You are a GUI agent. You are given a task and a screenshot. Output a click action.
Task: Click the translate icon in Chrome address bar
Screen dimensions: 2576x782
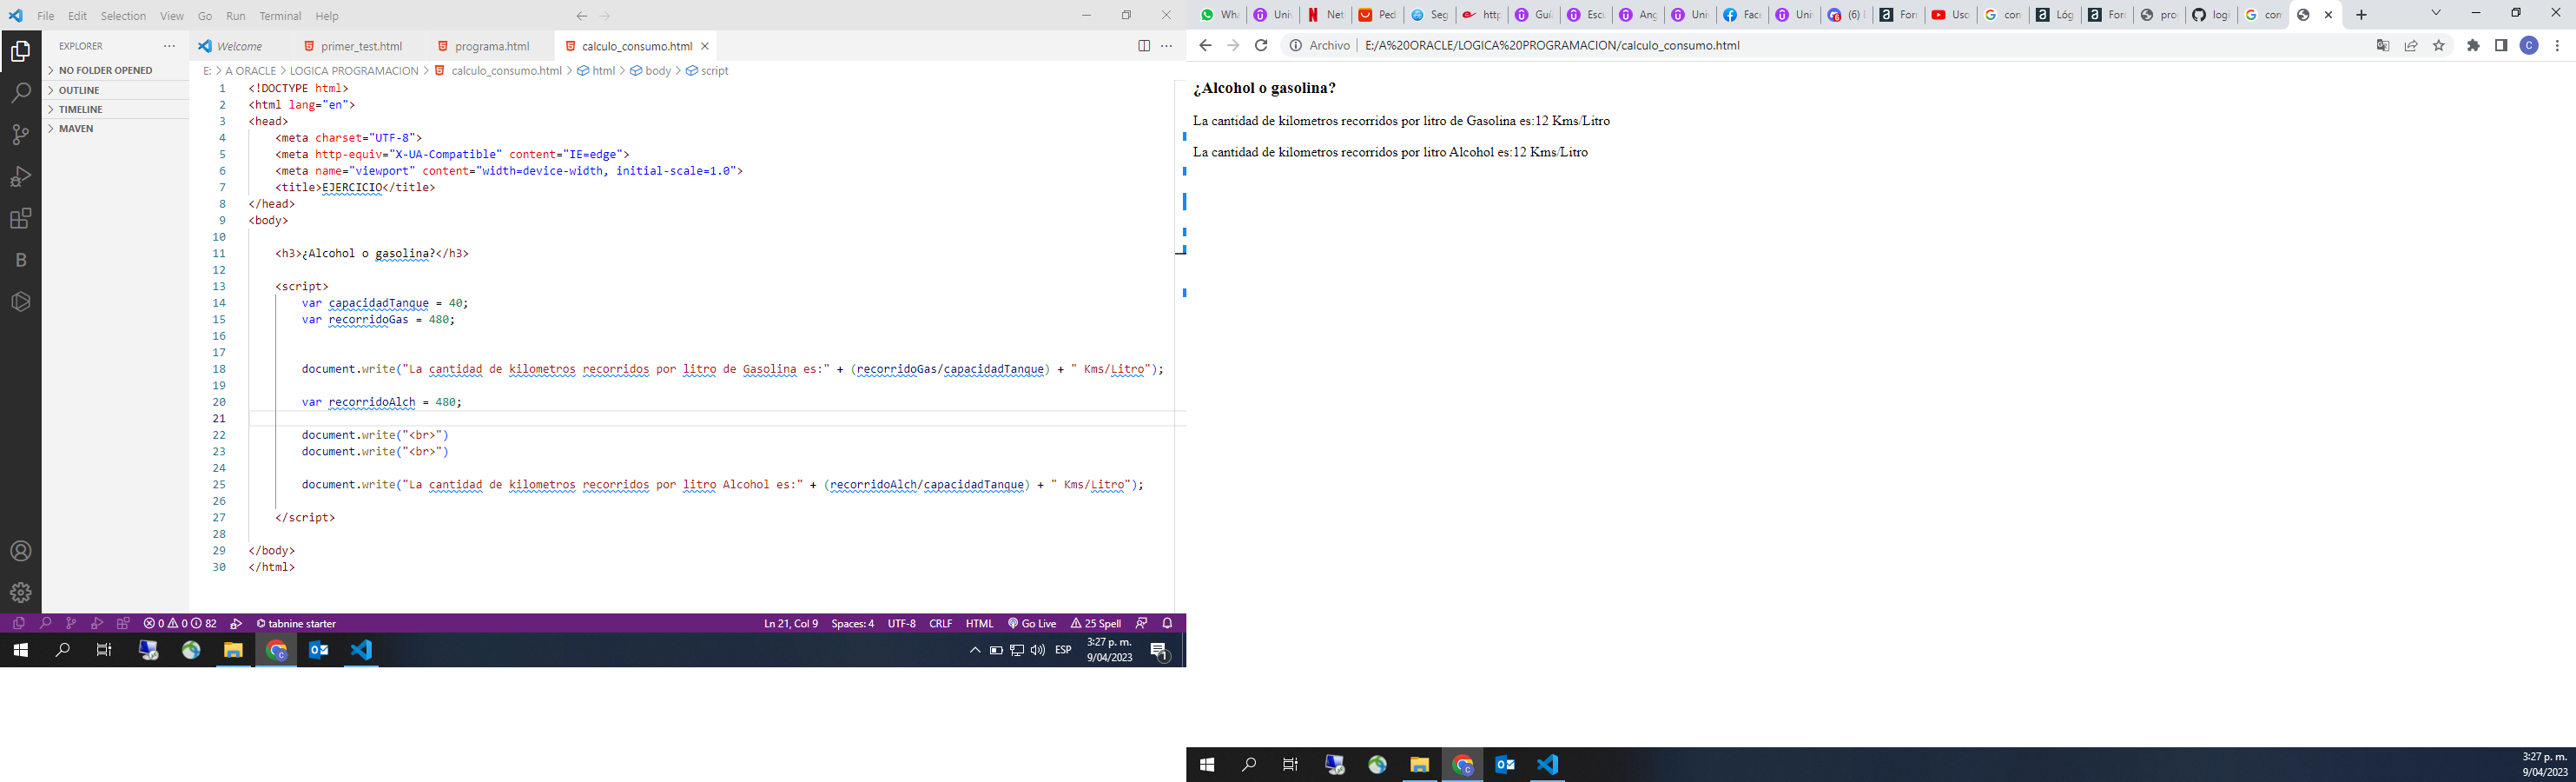click(2383, 45)
